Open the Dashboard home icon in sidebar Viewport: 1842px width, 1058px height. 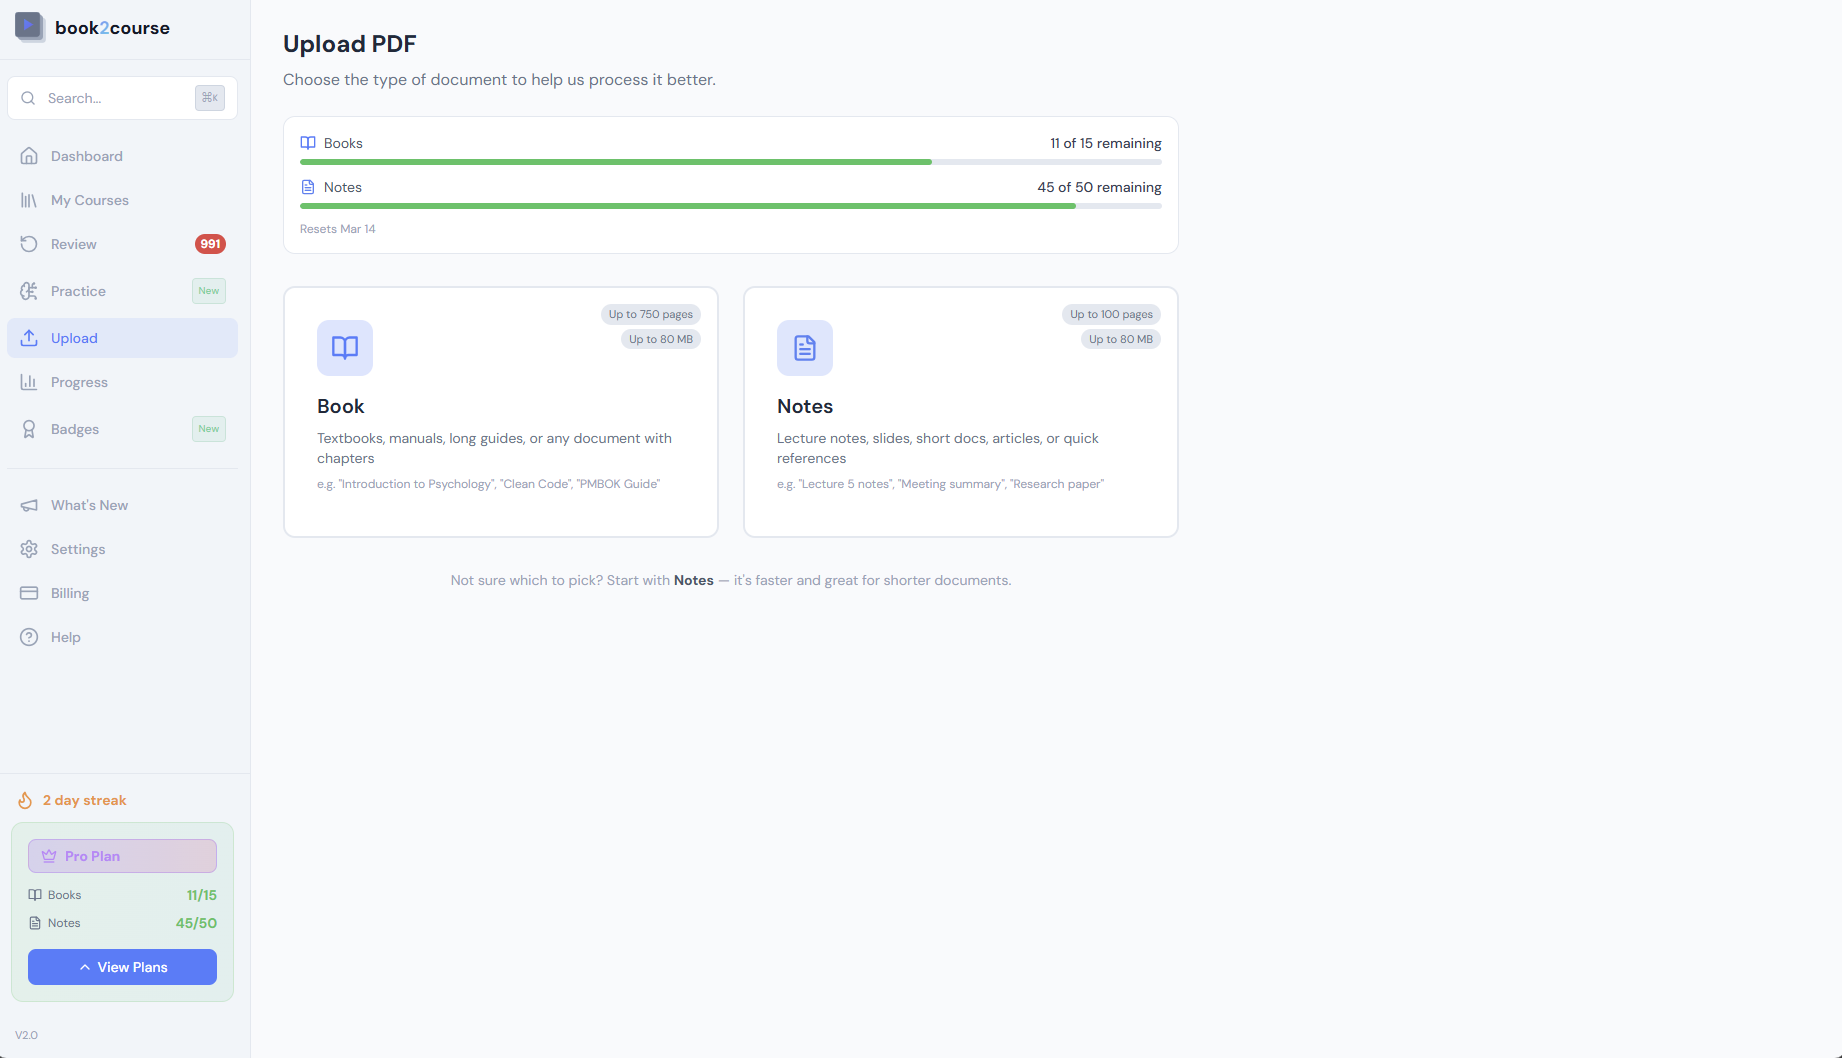pos(30,155)
